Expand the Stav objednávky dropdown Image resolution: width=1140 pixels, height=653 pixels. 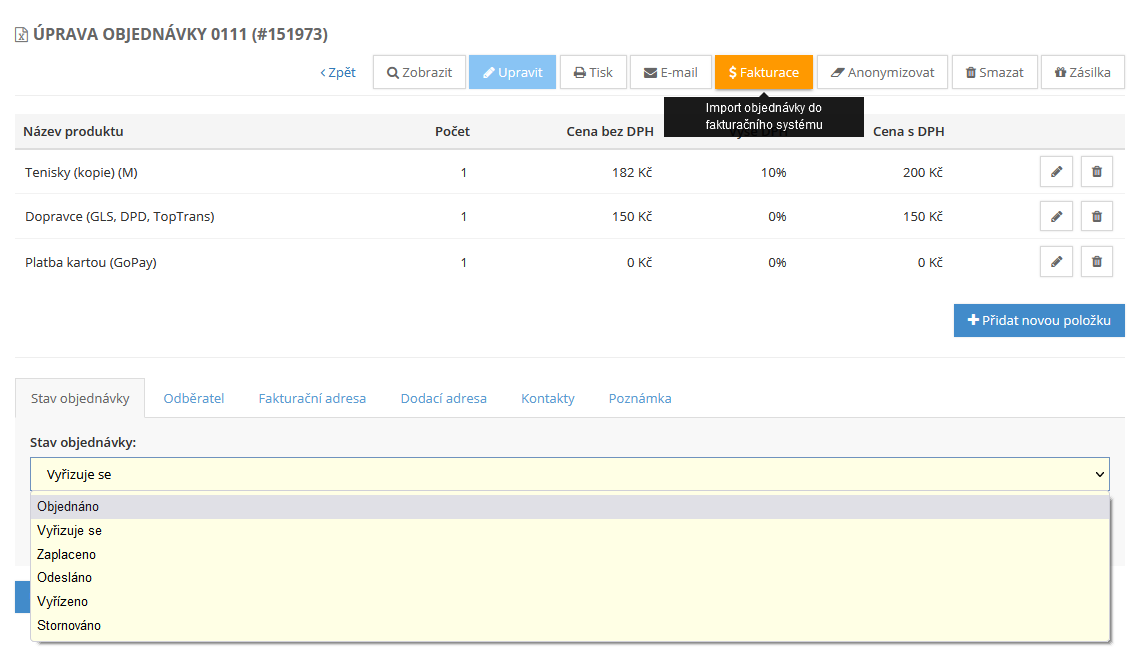pos(569,474)
